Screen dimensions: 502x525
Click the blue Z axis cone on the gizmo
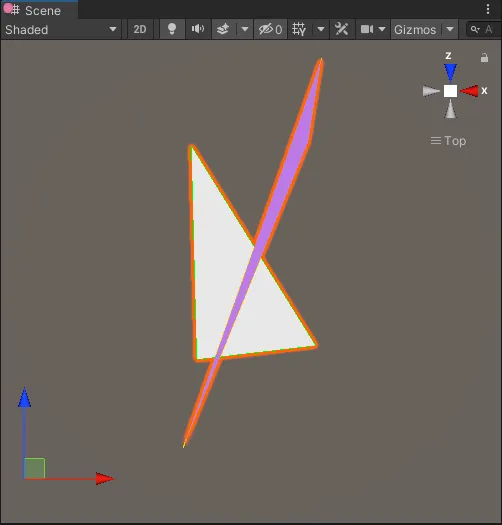coord(450,72)
